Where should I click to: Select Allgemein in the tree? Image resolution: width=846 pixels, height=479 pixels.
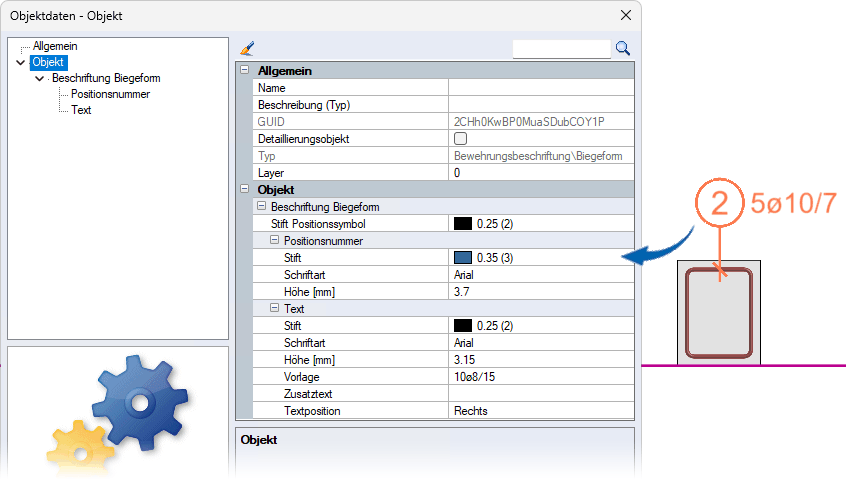55,46
